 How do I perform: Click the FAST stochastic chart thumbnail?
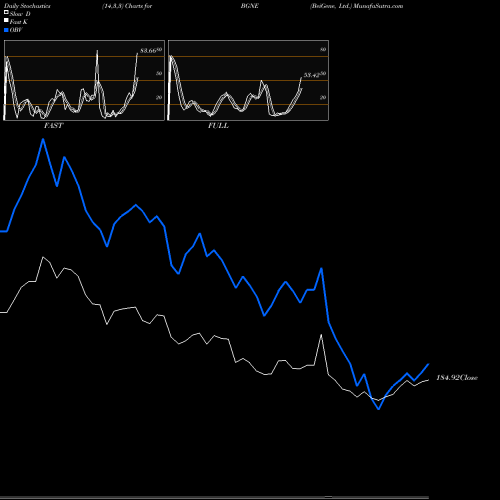coord(84,80)
